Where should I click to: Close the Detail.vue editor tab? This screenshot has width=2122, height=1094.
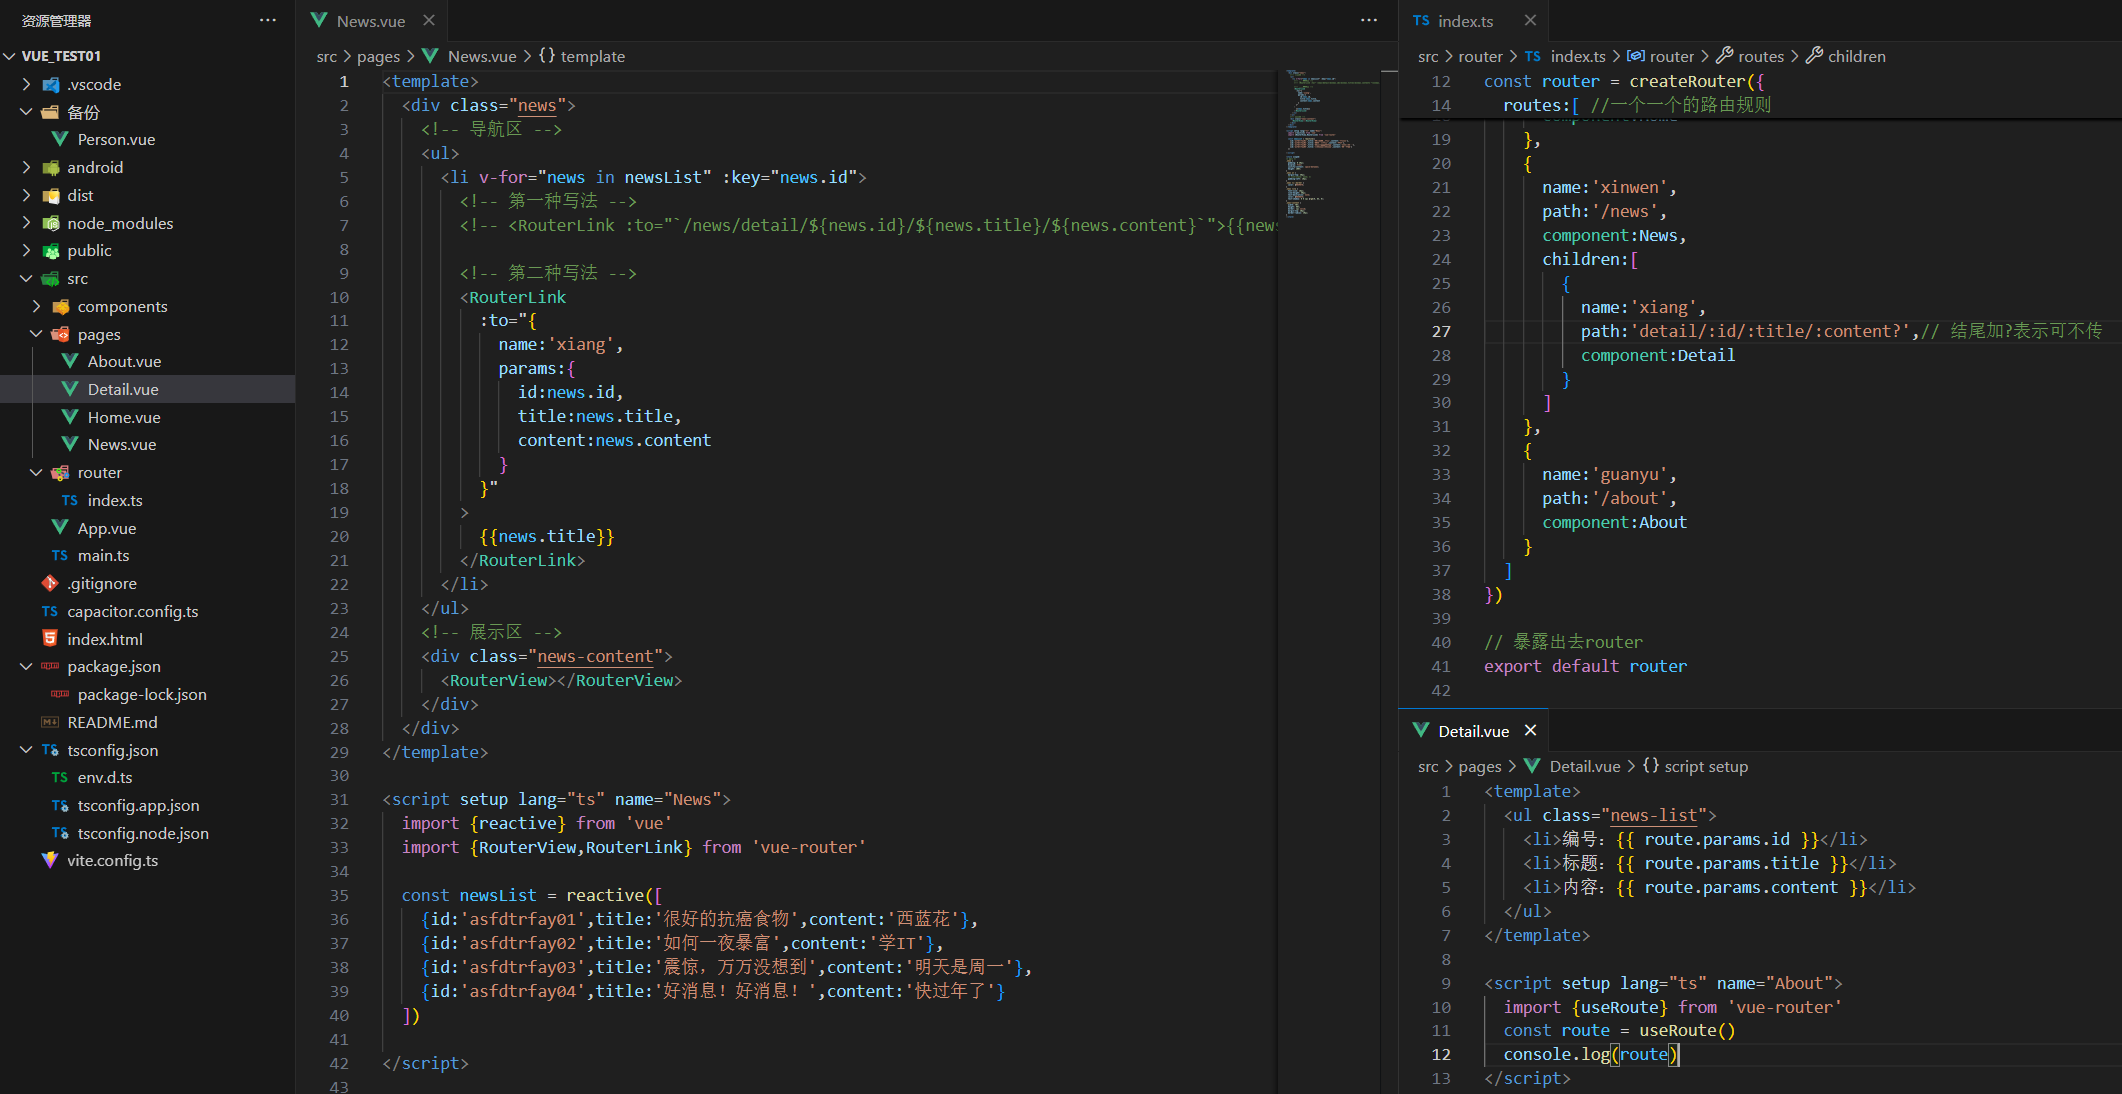[x=1530, y=731]
